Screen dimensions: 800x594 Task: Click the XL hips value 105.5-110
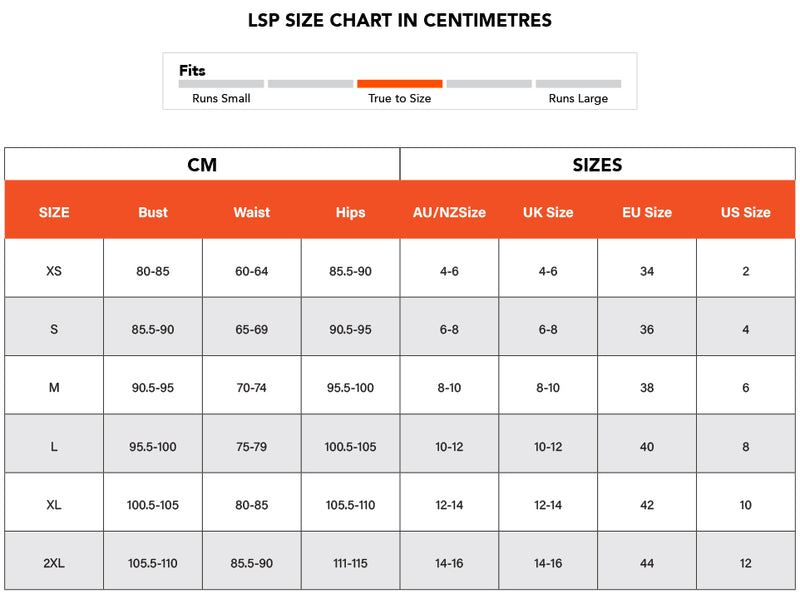[351, 505]
